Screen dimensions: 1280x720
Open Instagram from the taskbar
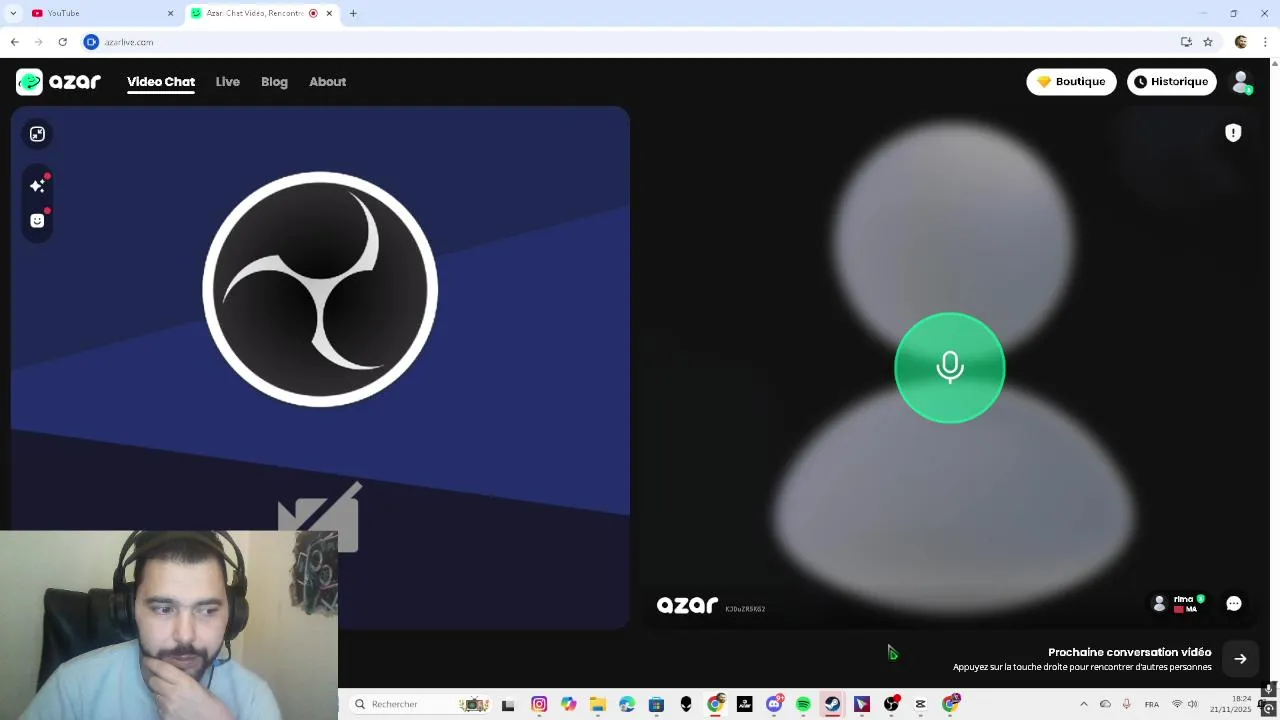[539, 704]
